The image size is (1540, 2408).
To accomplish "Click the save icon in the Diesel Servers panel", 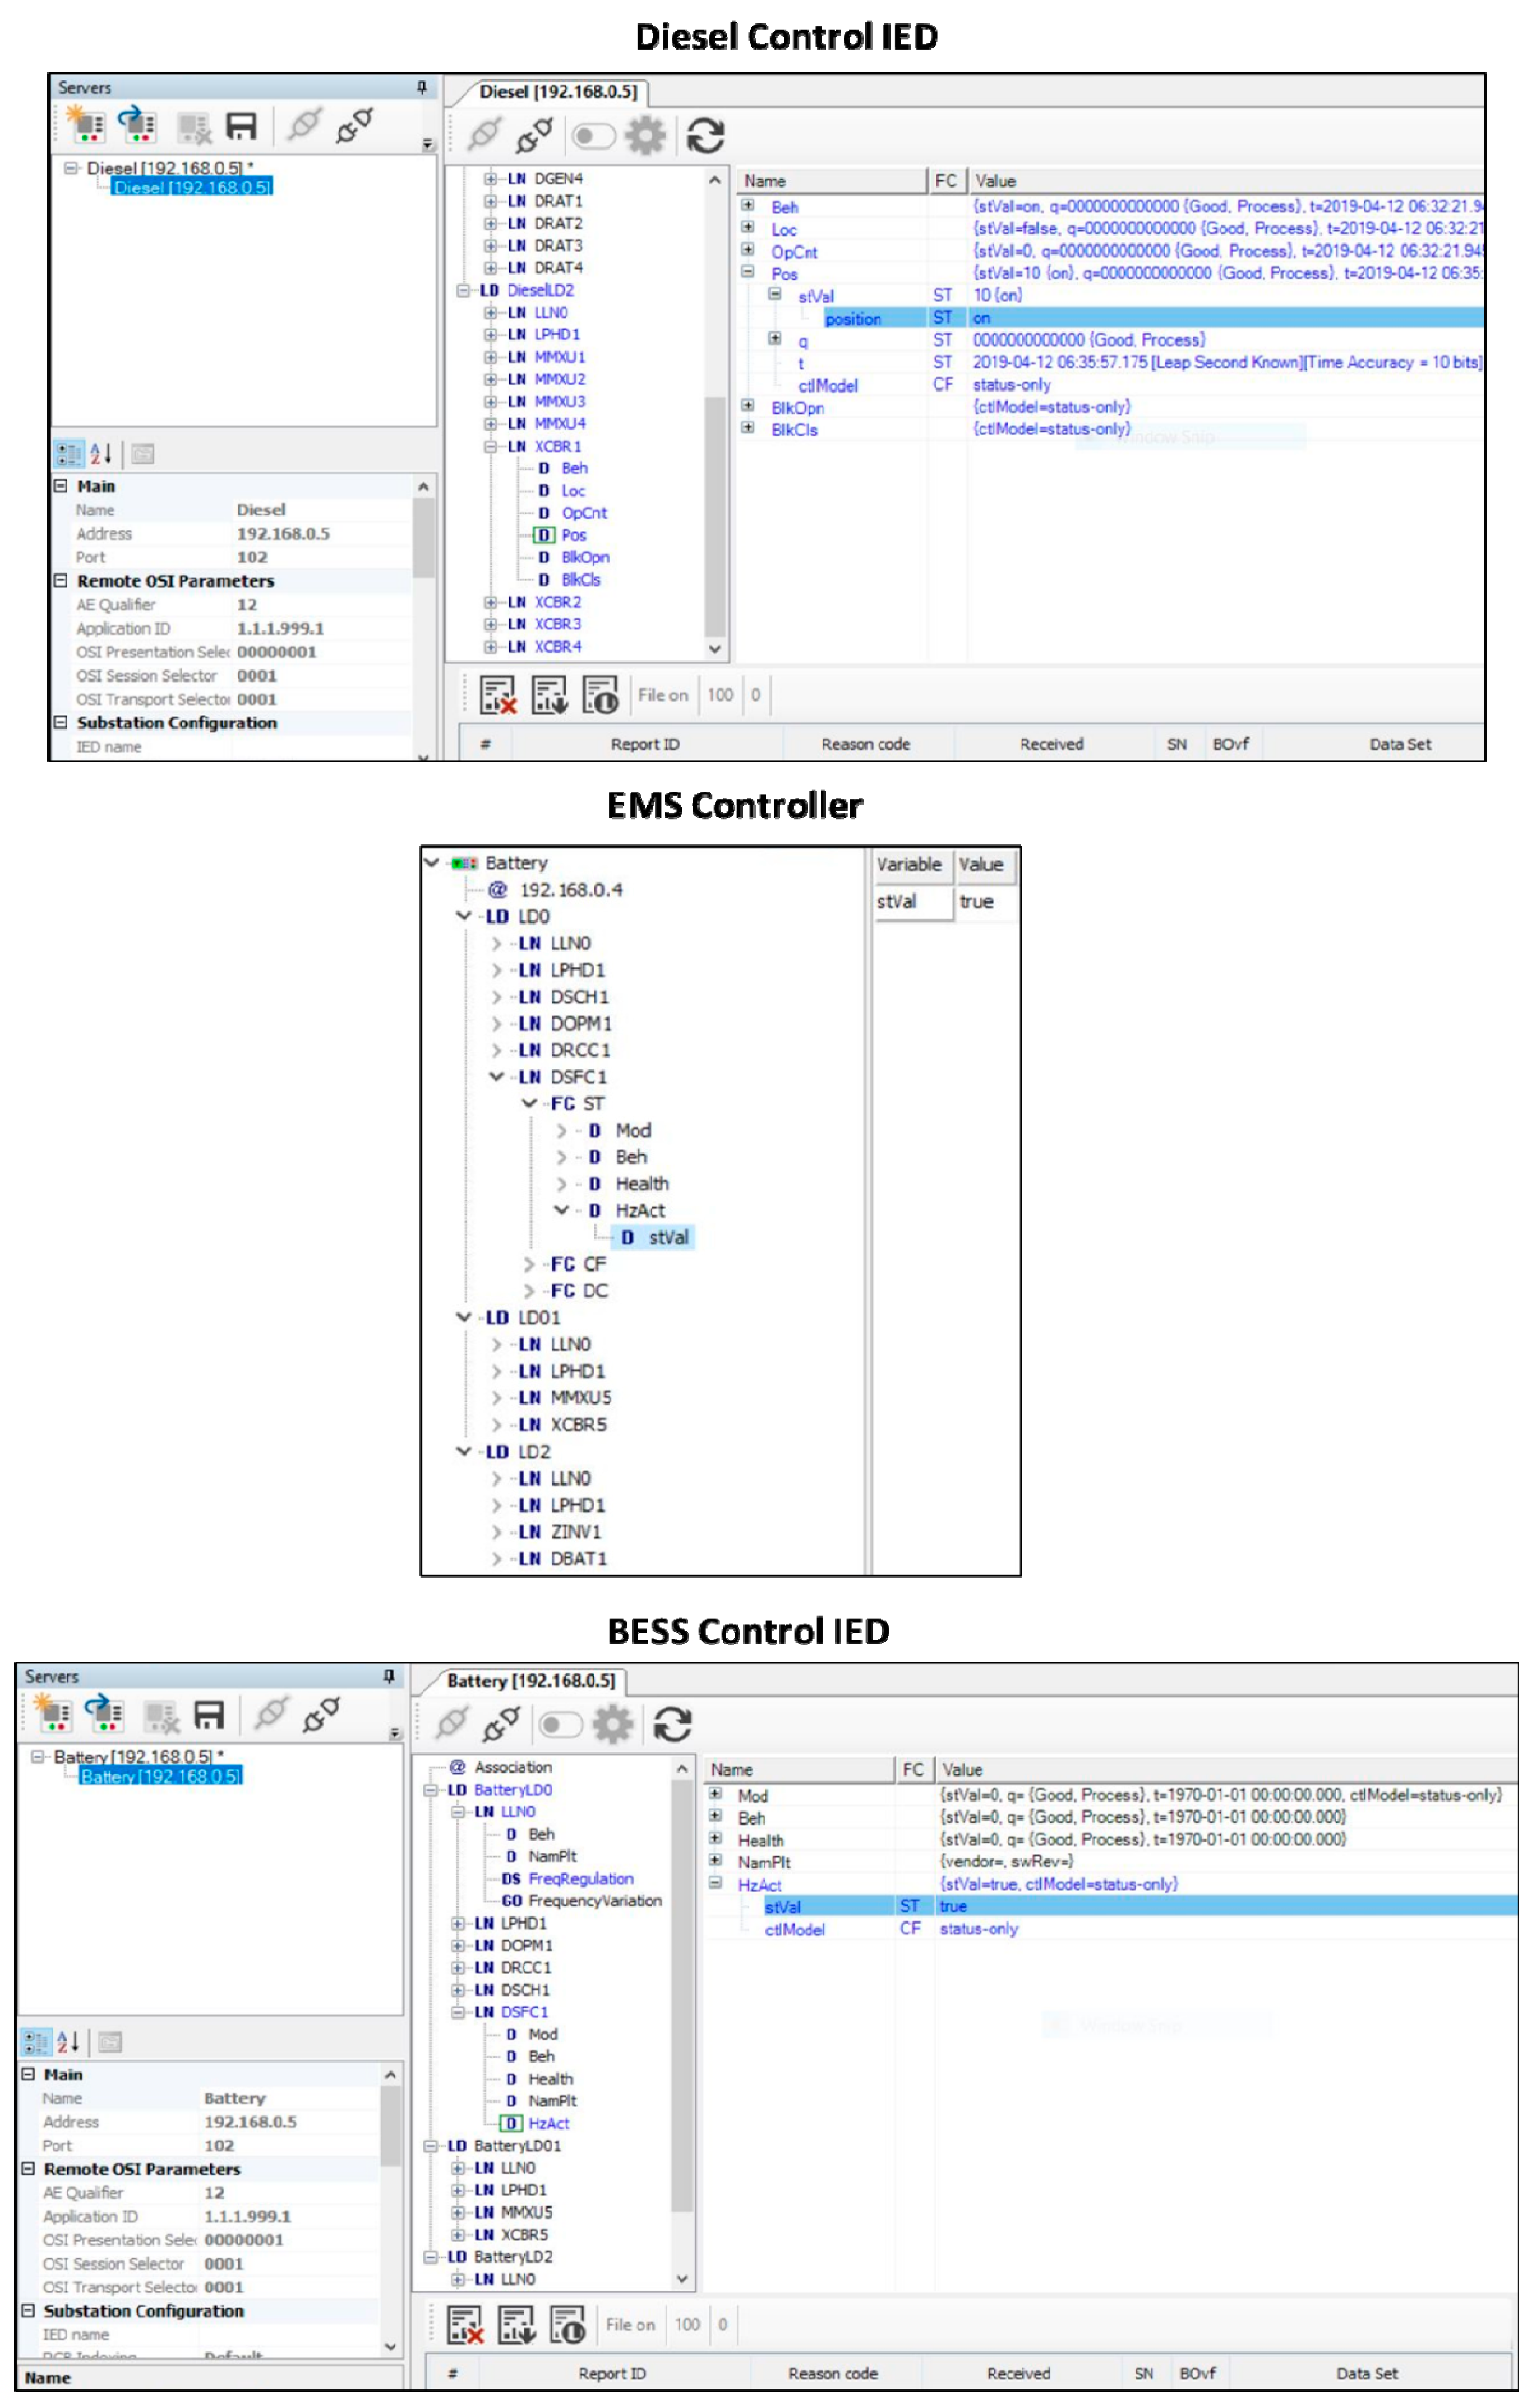I will 241,126.
